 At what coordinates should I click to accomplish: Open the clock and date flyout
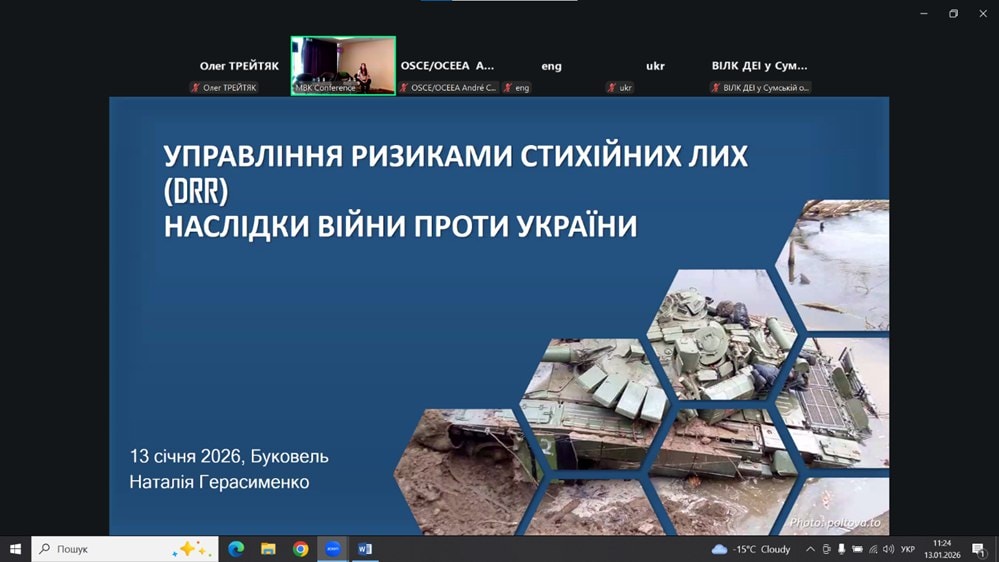(941, 549)
